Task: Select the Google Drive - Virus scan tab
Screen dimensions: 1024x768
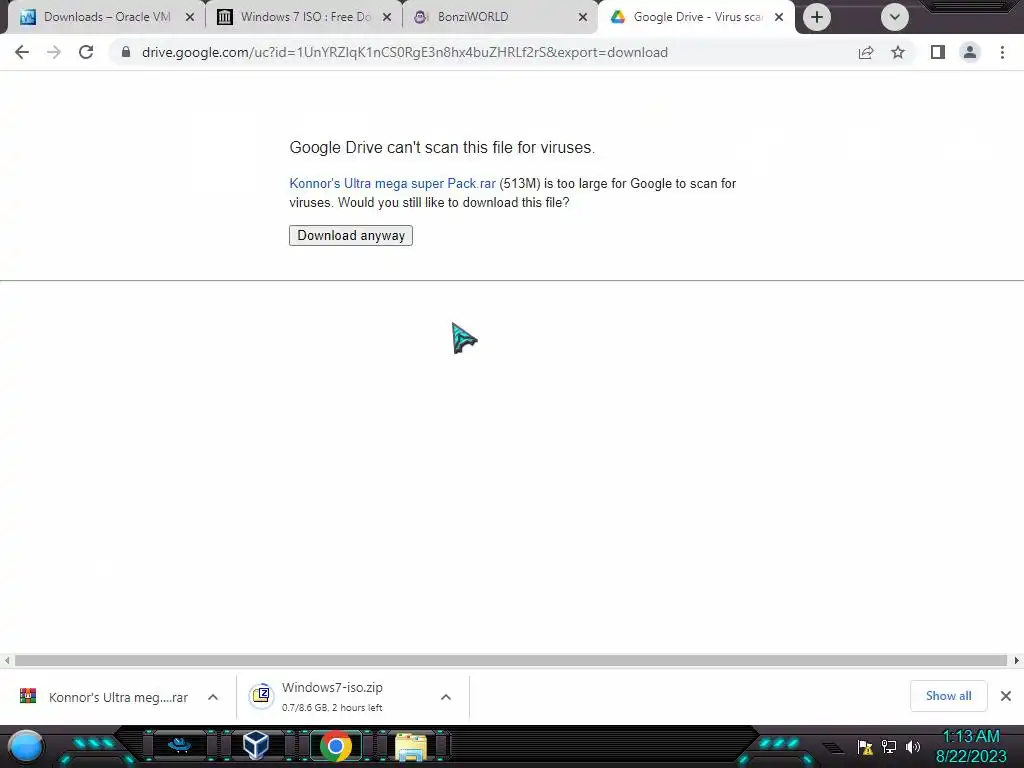Action: (697, 17)
